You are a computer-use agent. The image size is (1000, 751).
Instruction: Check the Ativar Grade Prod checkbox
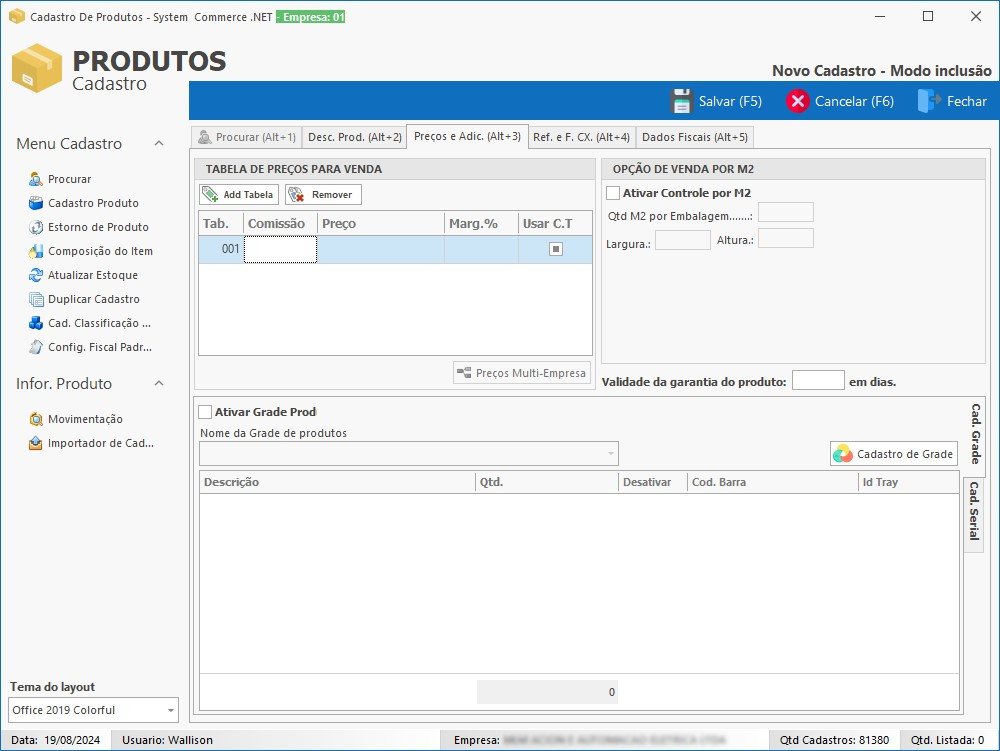tap(206, 412)
